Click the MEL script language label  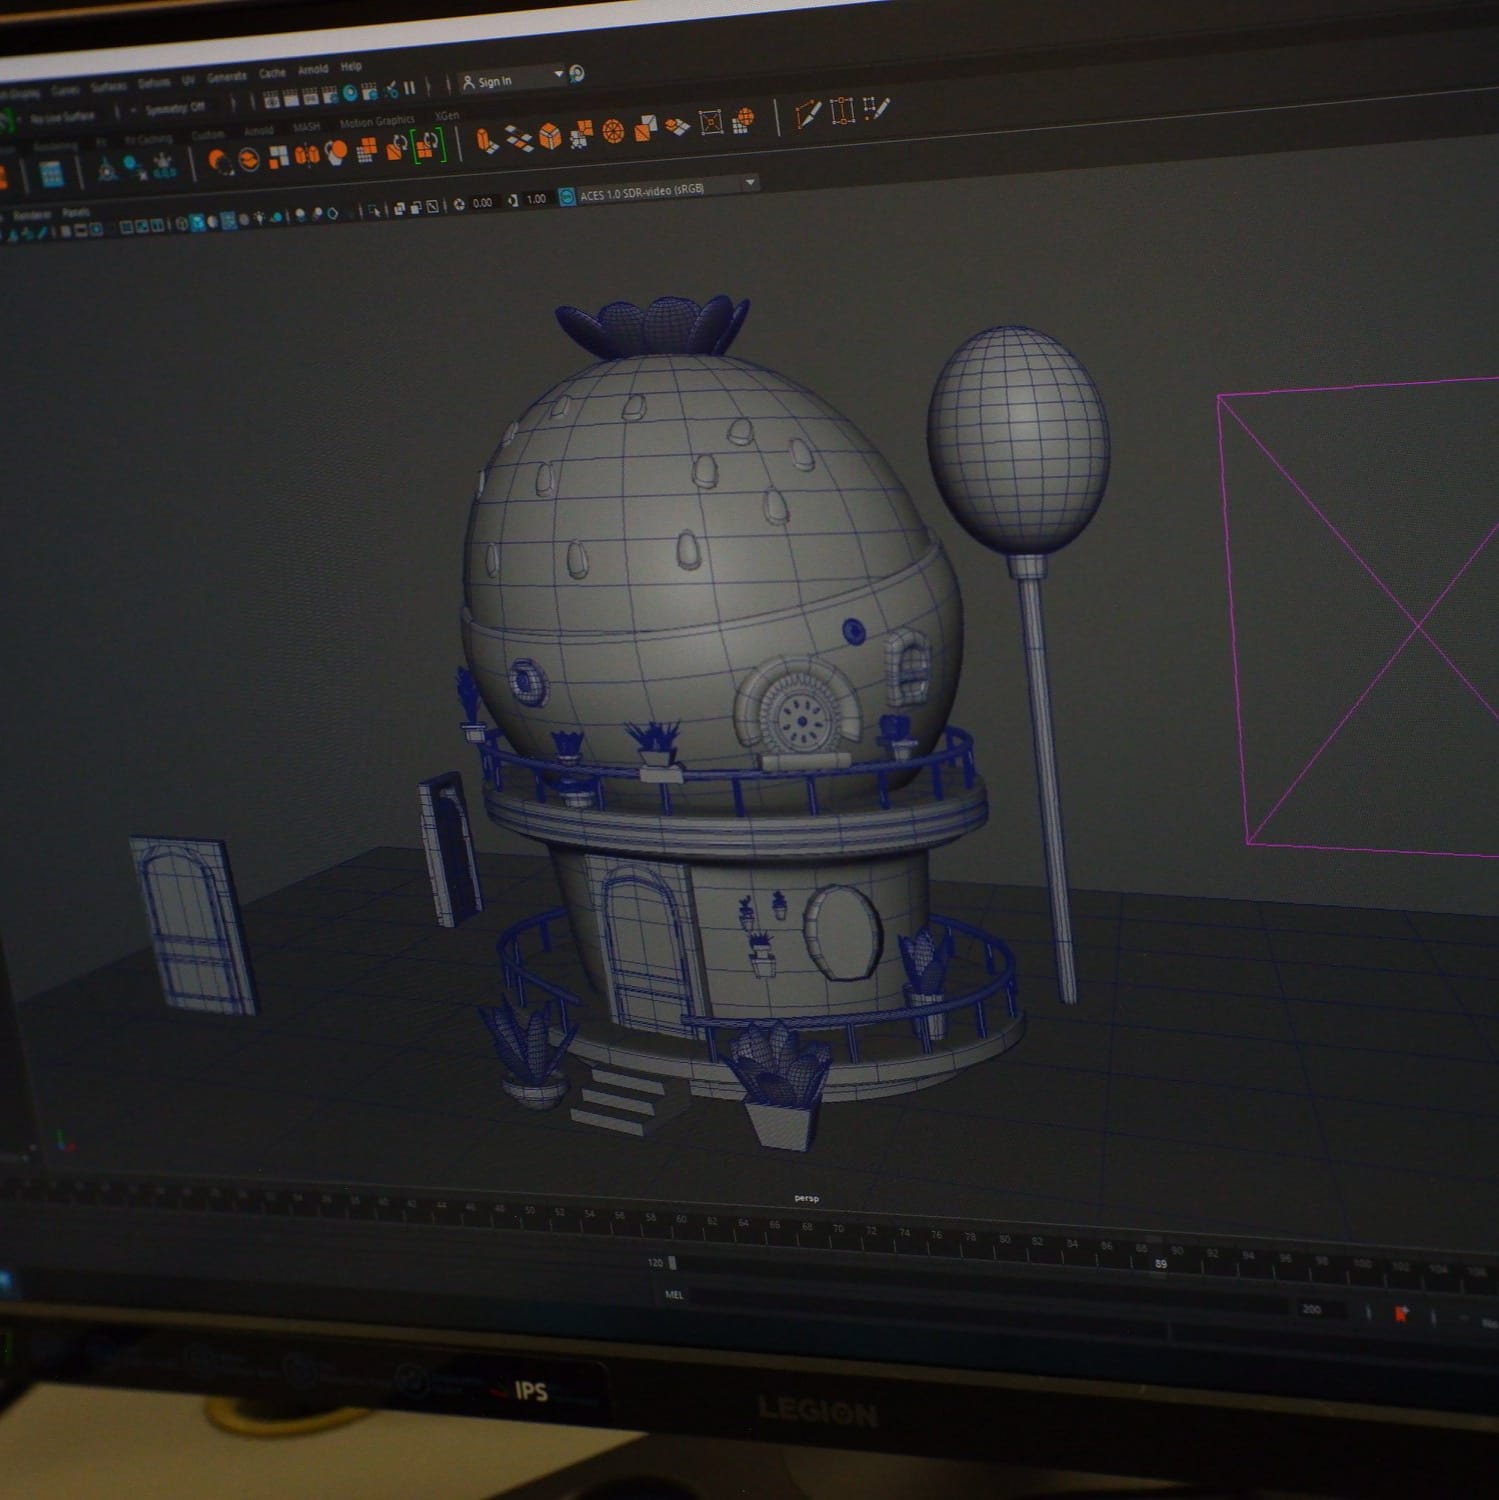coord(674,1295)
